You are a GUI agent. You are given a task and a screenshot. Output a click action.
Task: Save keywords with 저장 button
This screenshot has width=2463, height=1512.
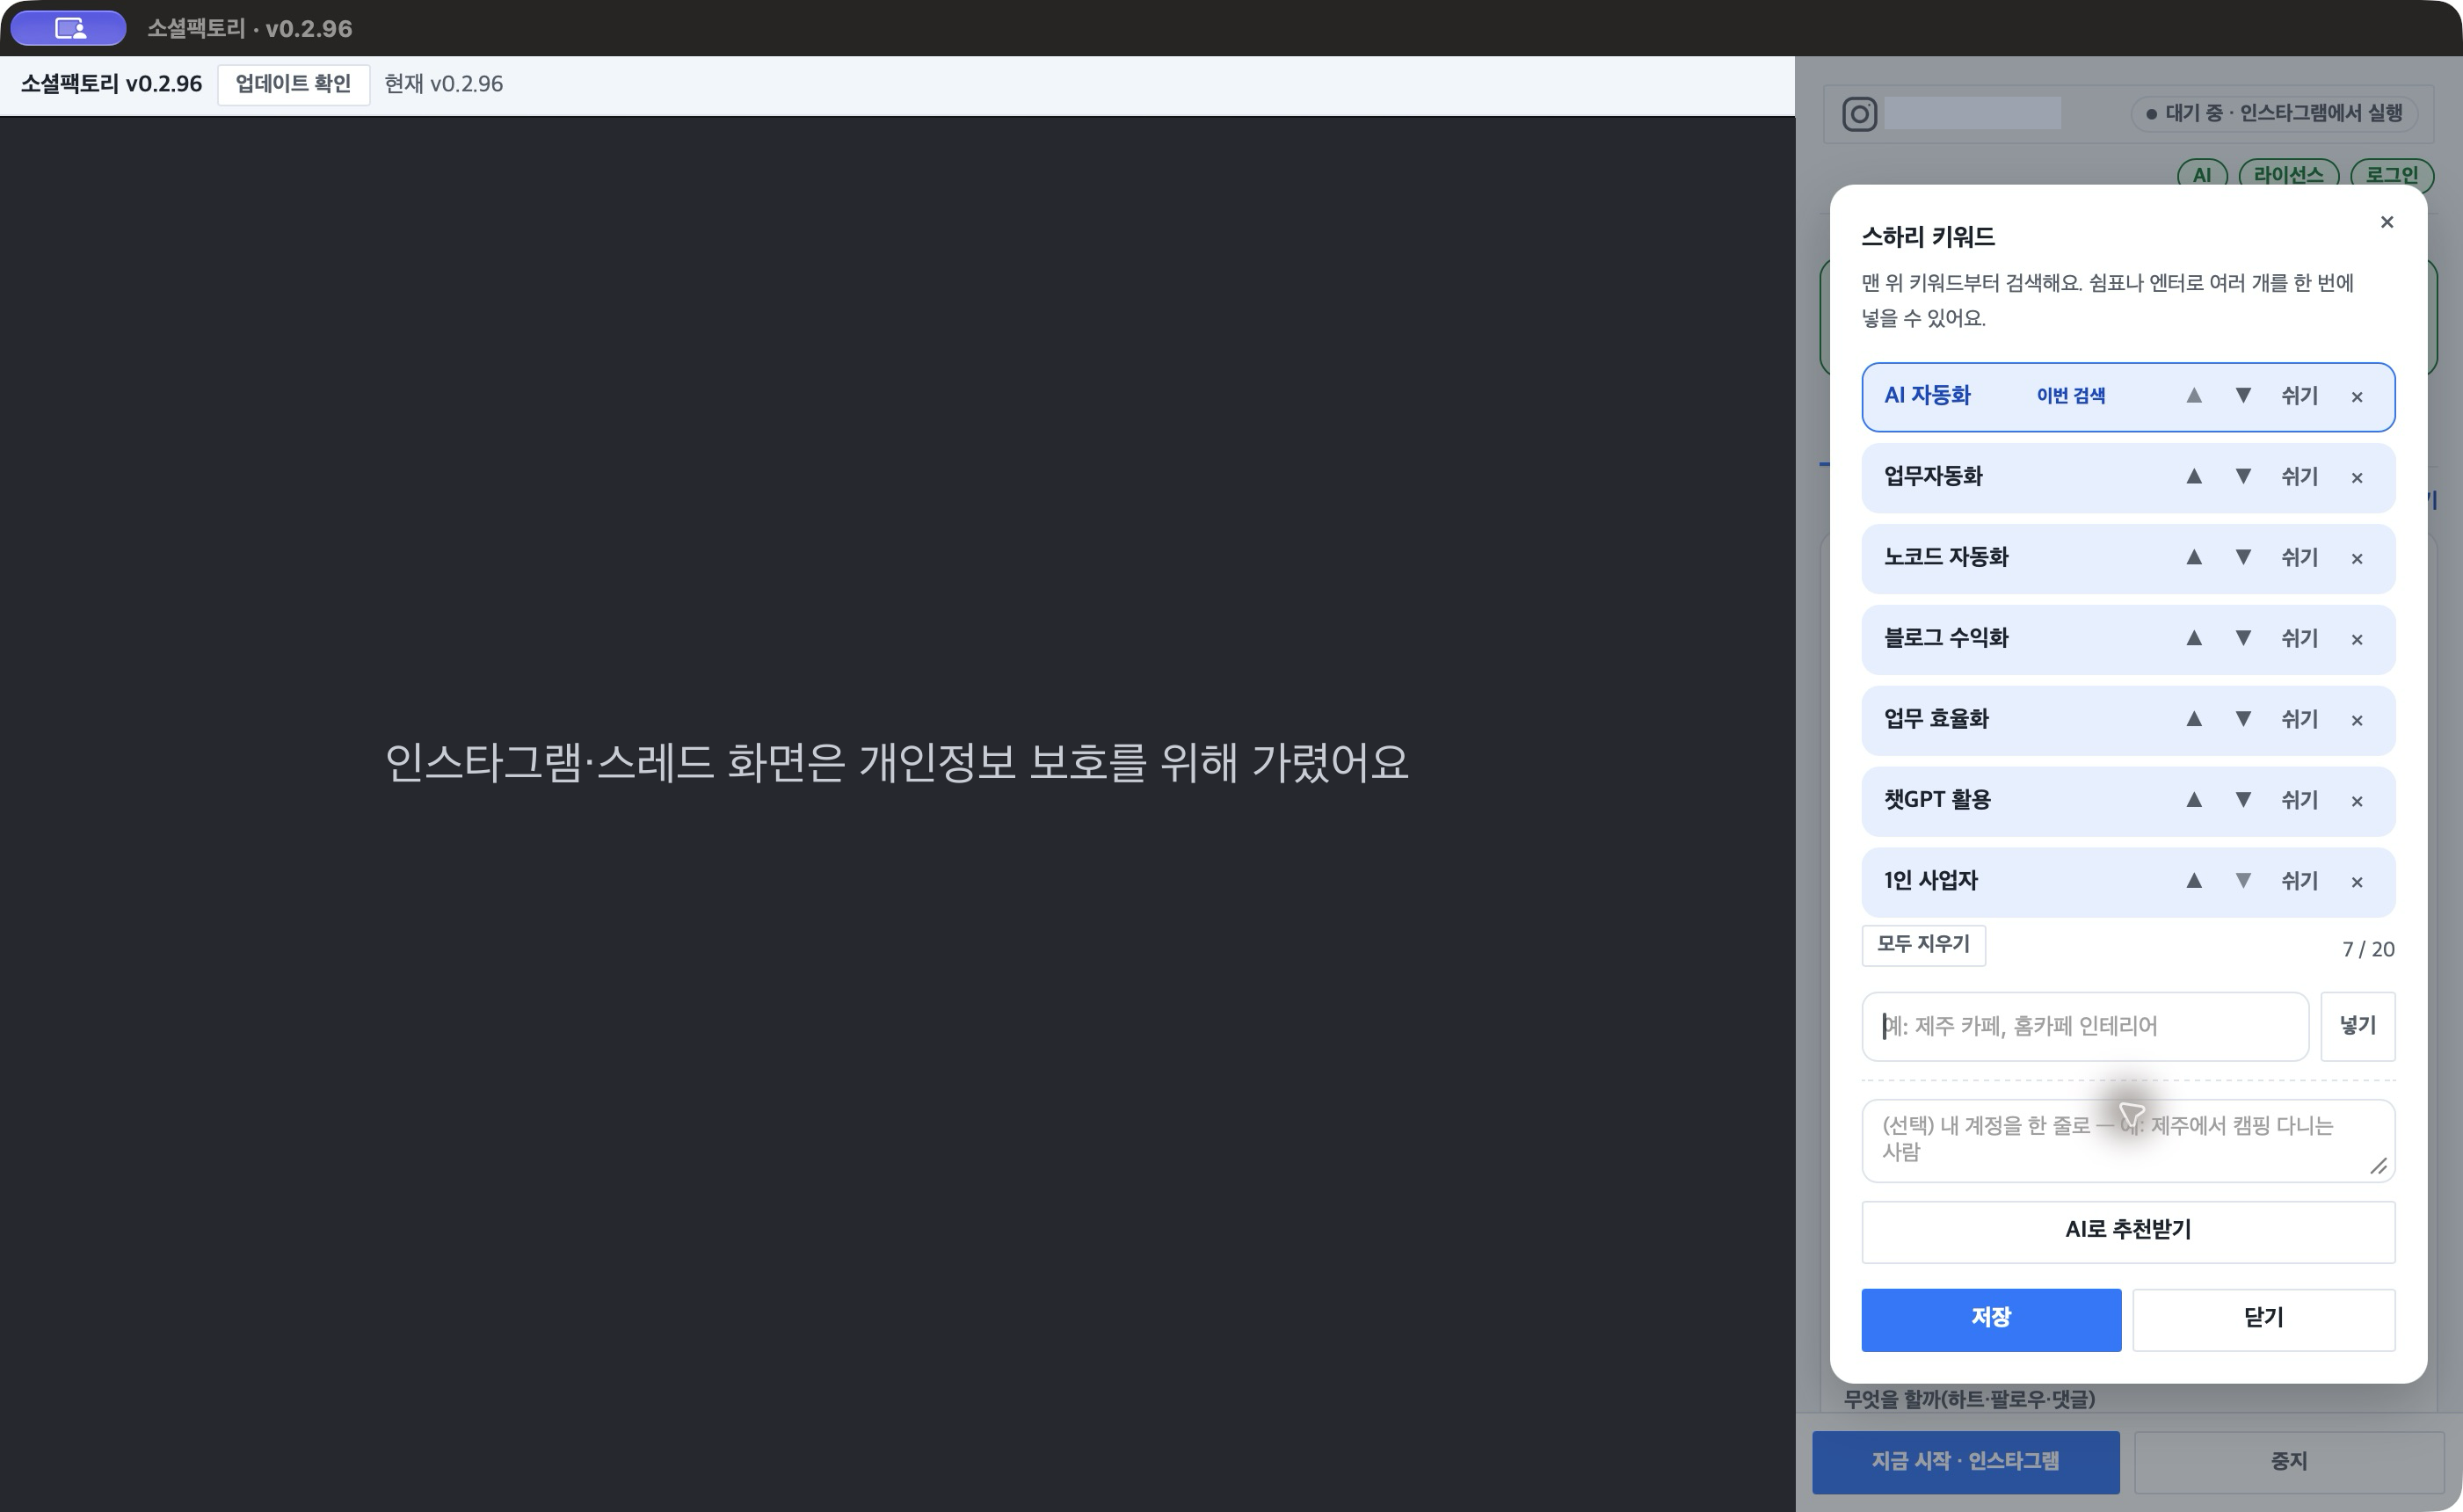coord(1991,1319)
